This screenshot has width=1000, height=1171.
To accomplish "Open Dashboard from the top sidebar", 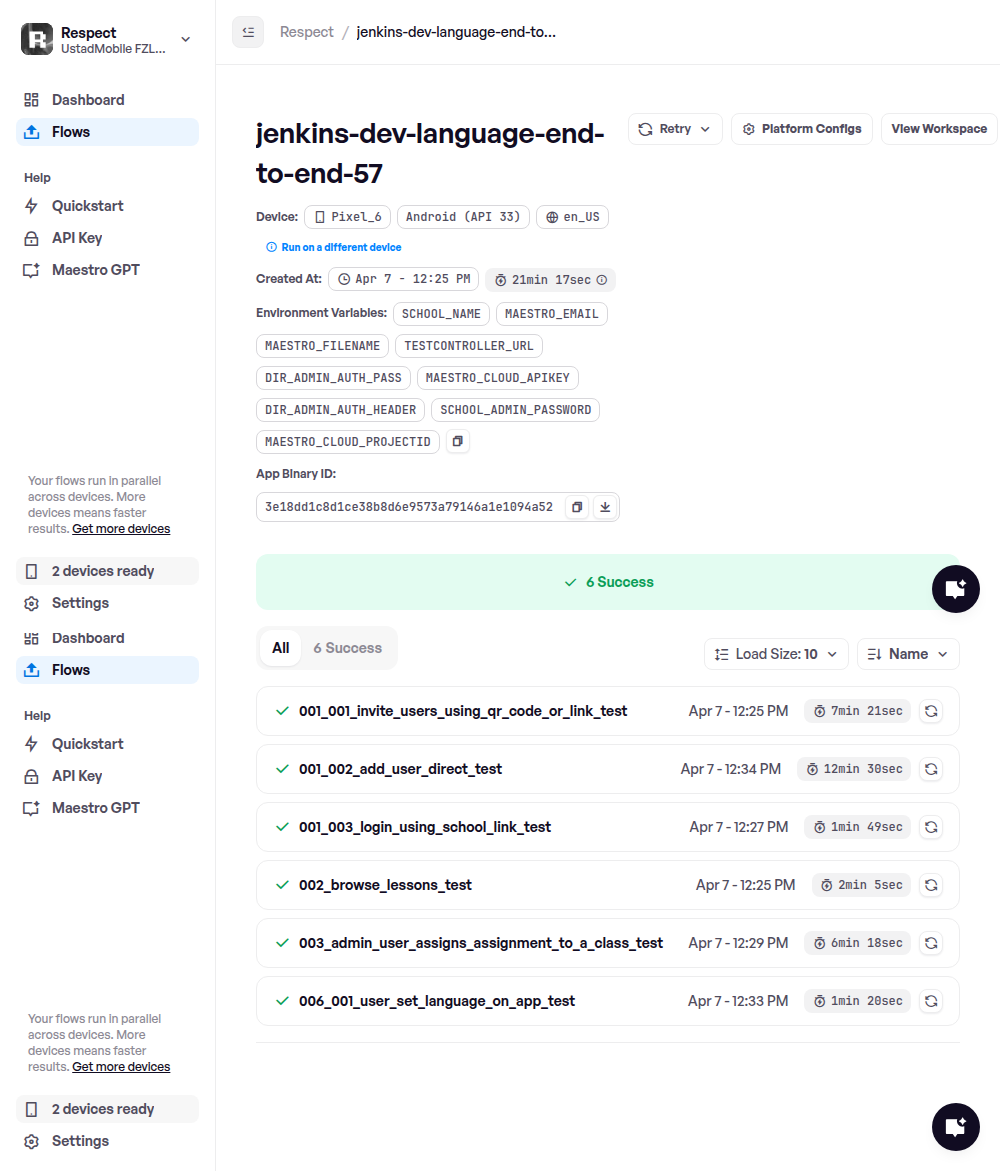I will 88,100.
